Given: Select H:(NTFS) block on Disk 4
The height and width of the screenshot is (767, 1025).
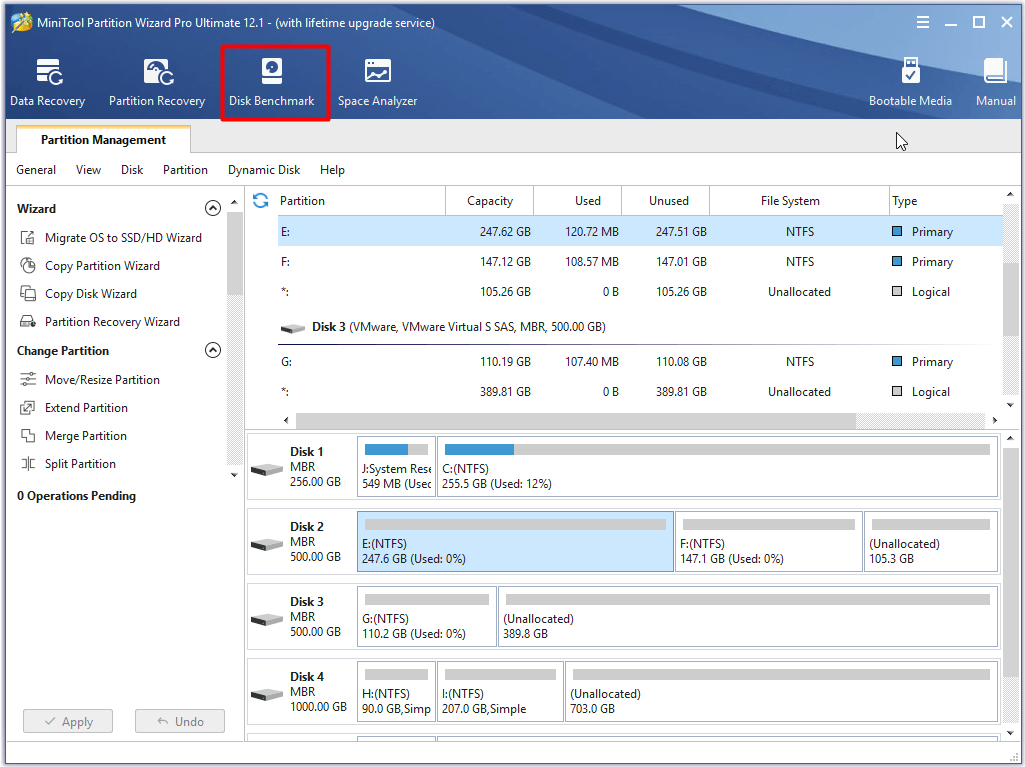Looking at the screenshot, I should (x=396, y=692).
